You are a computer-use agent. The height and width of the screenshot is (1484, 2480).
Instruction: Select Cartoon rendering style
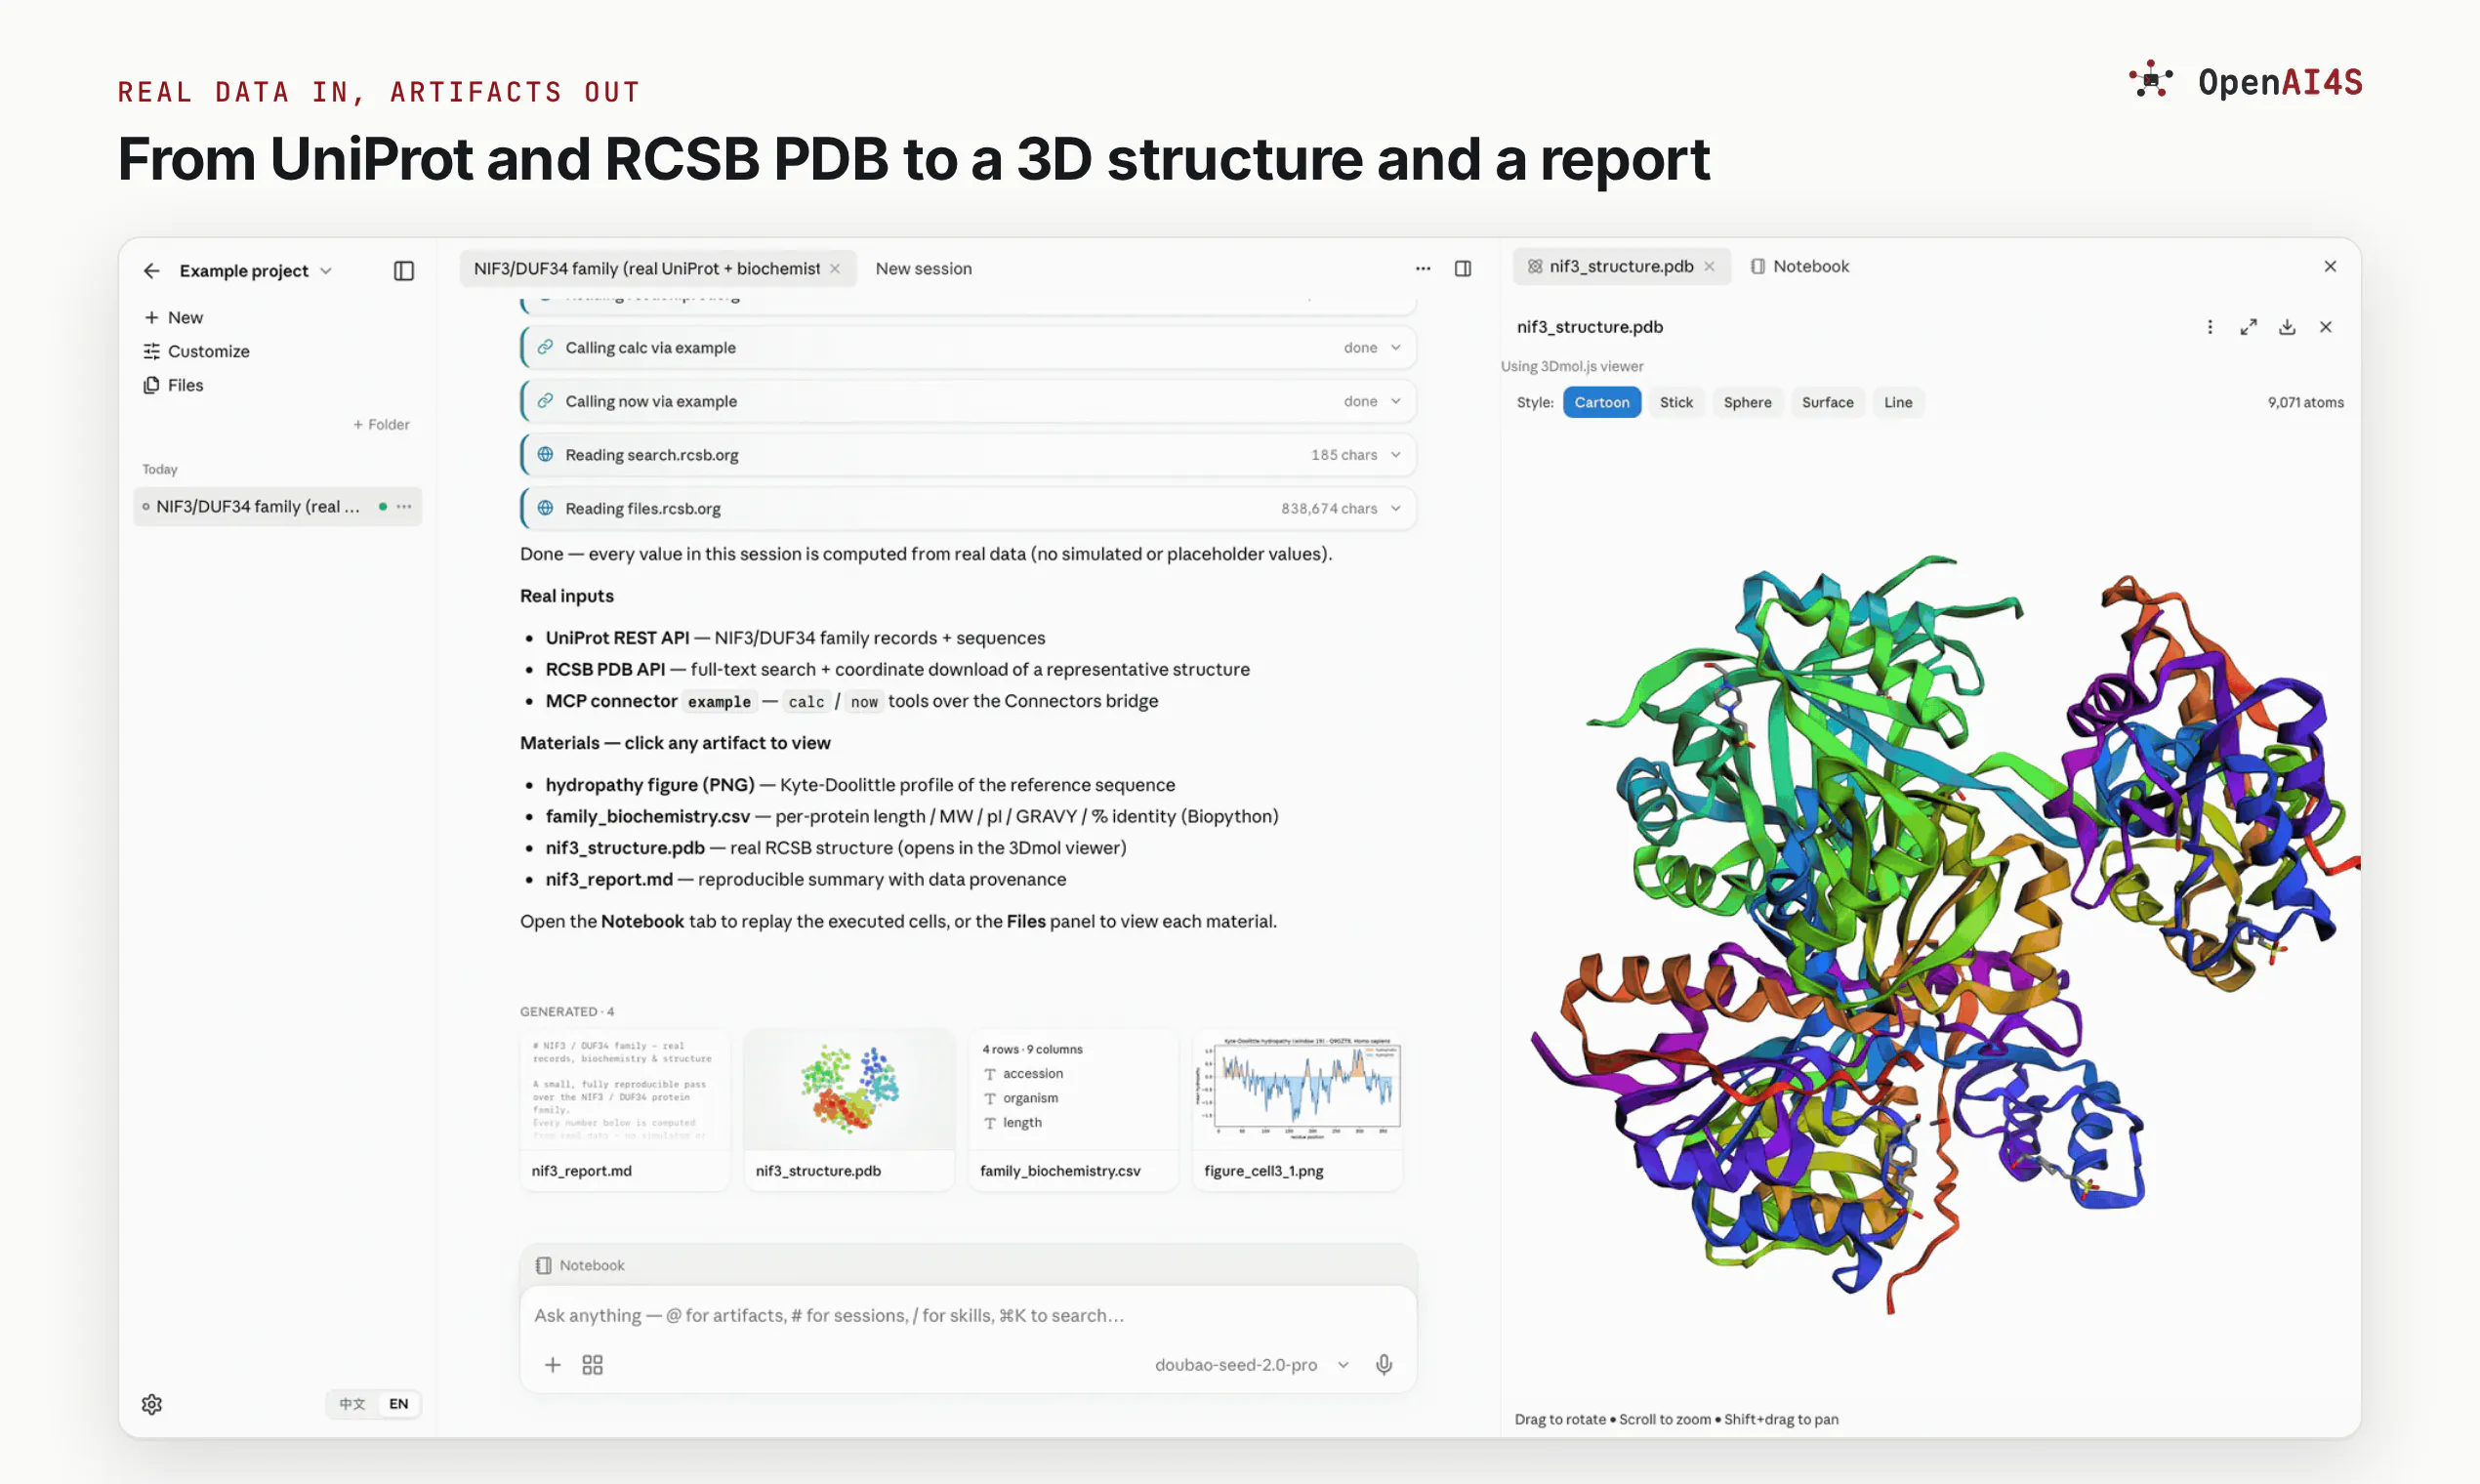pos(1602,402)
